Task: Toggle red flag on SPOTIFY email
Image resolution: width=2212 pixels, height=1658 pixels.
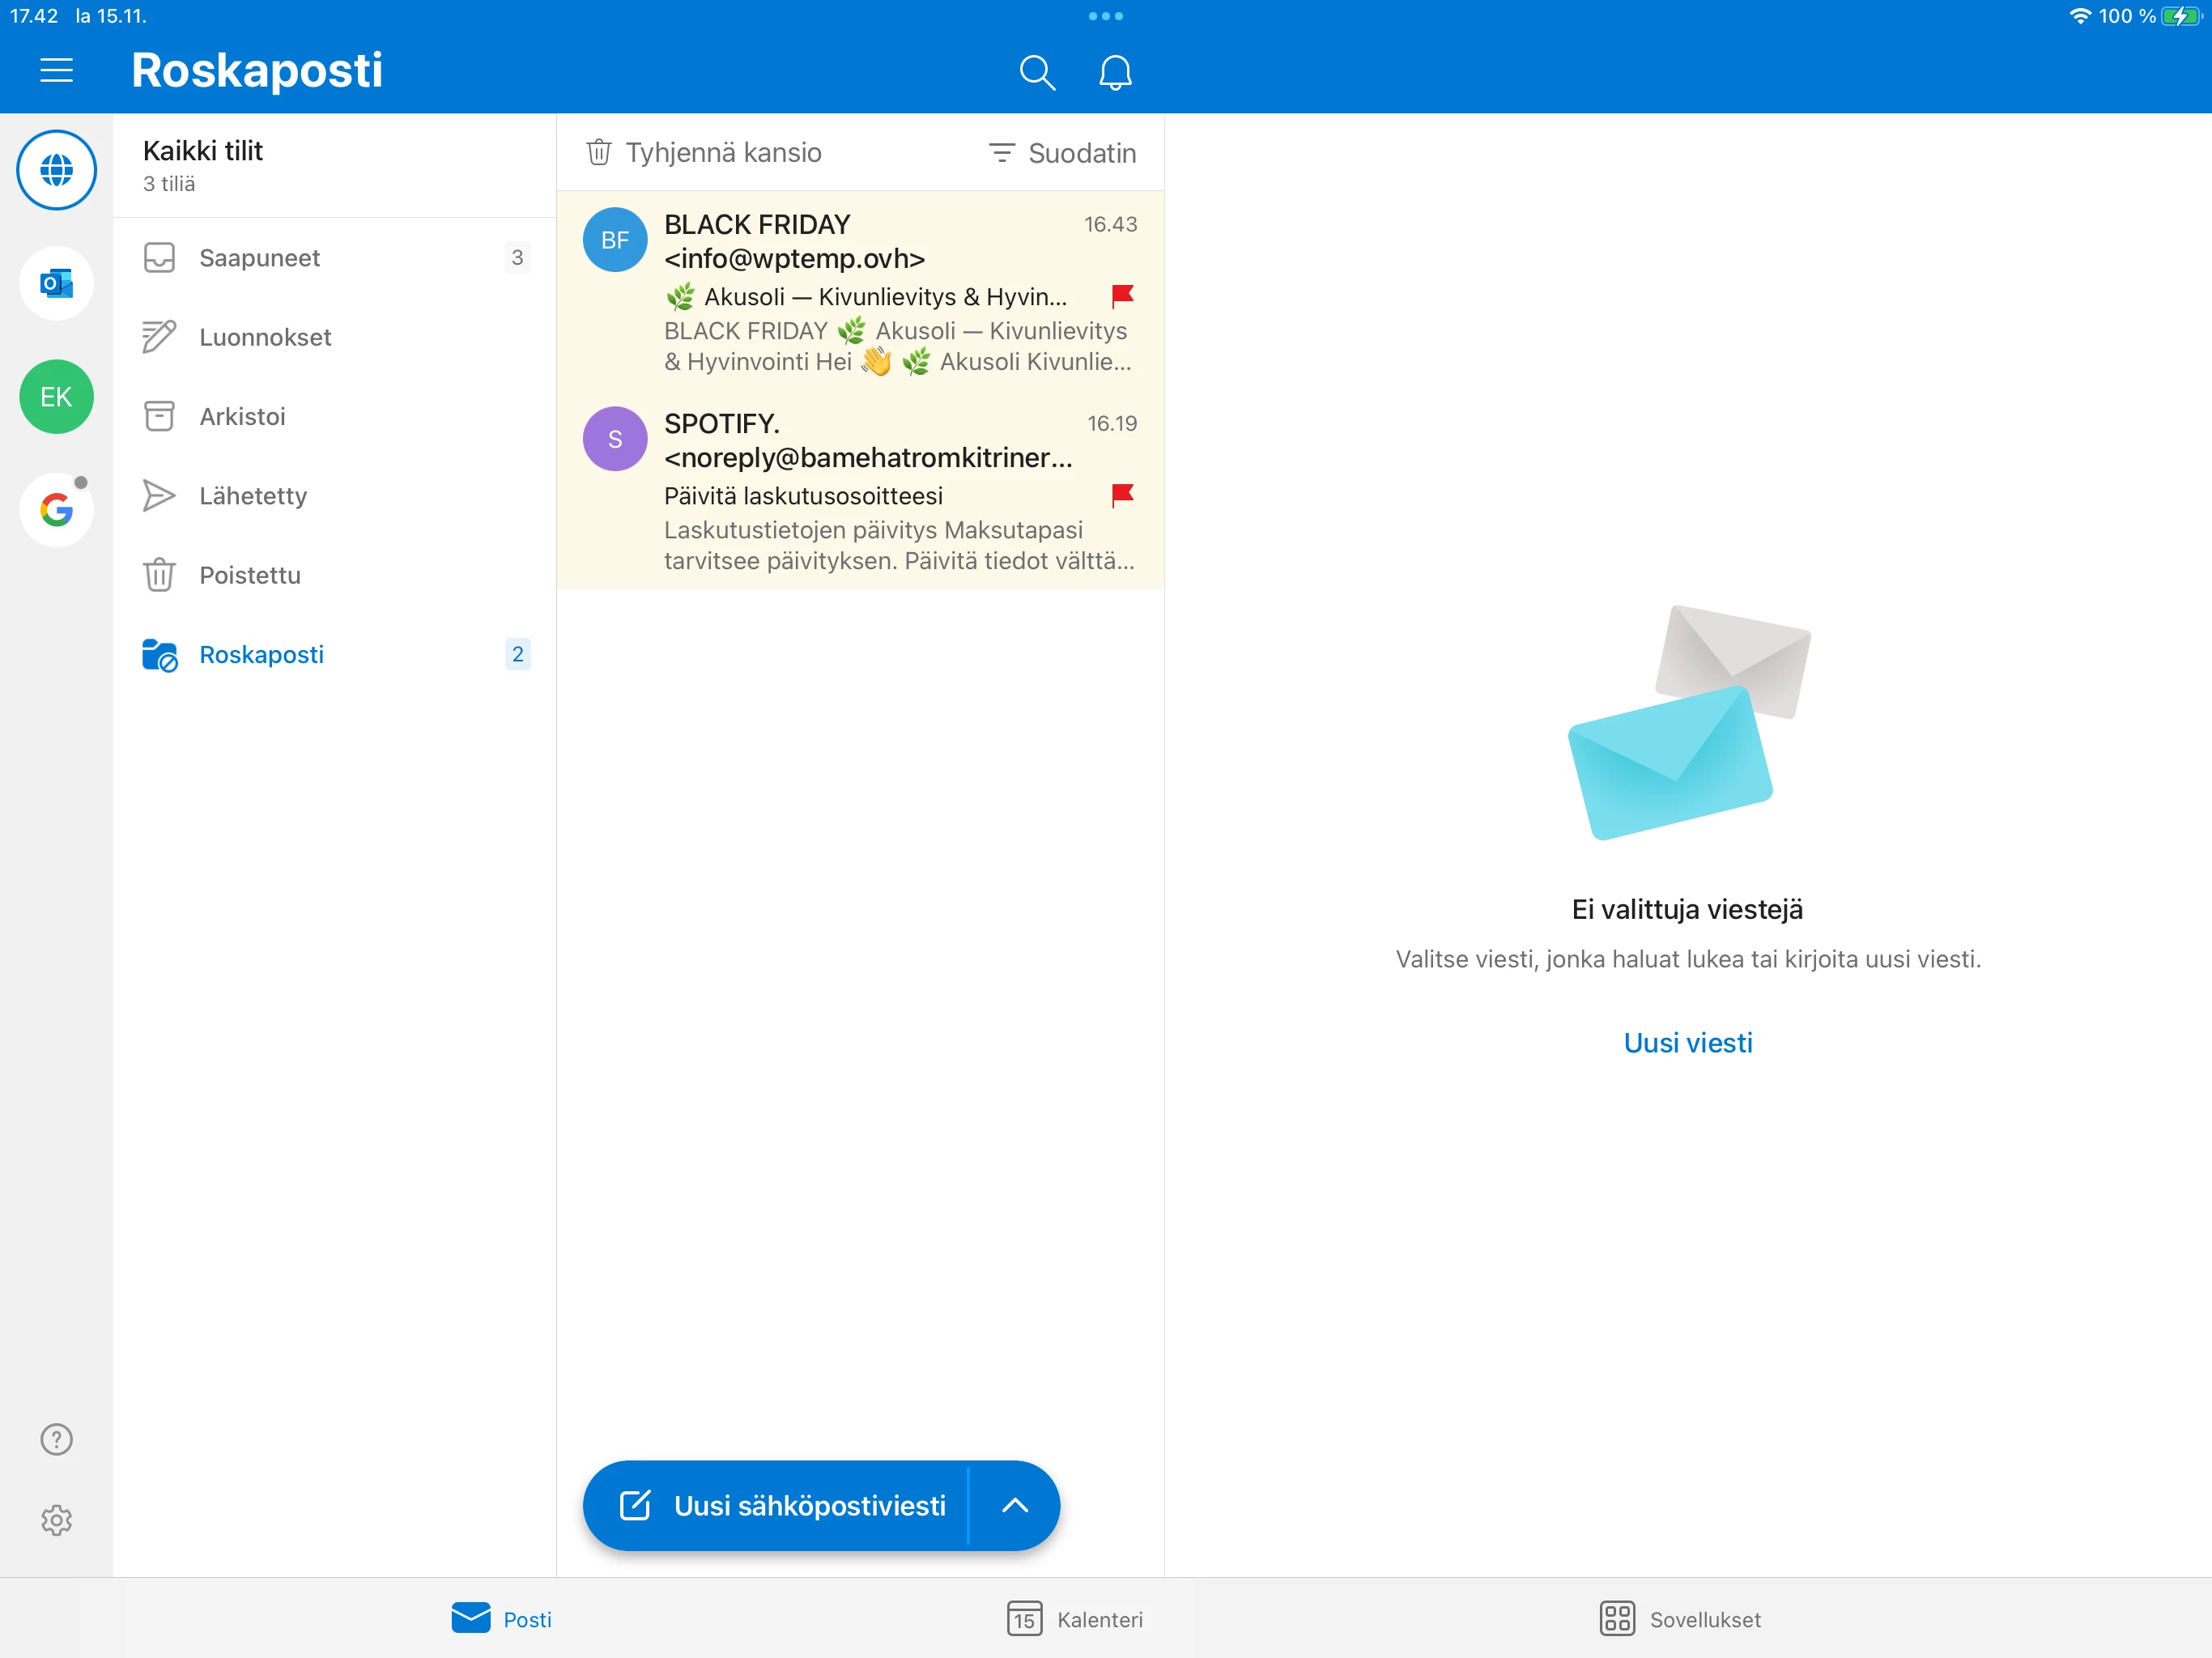Action: [1122, 495]
